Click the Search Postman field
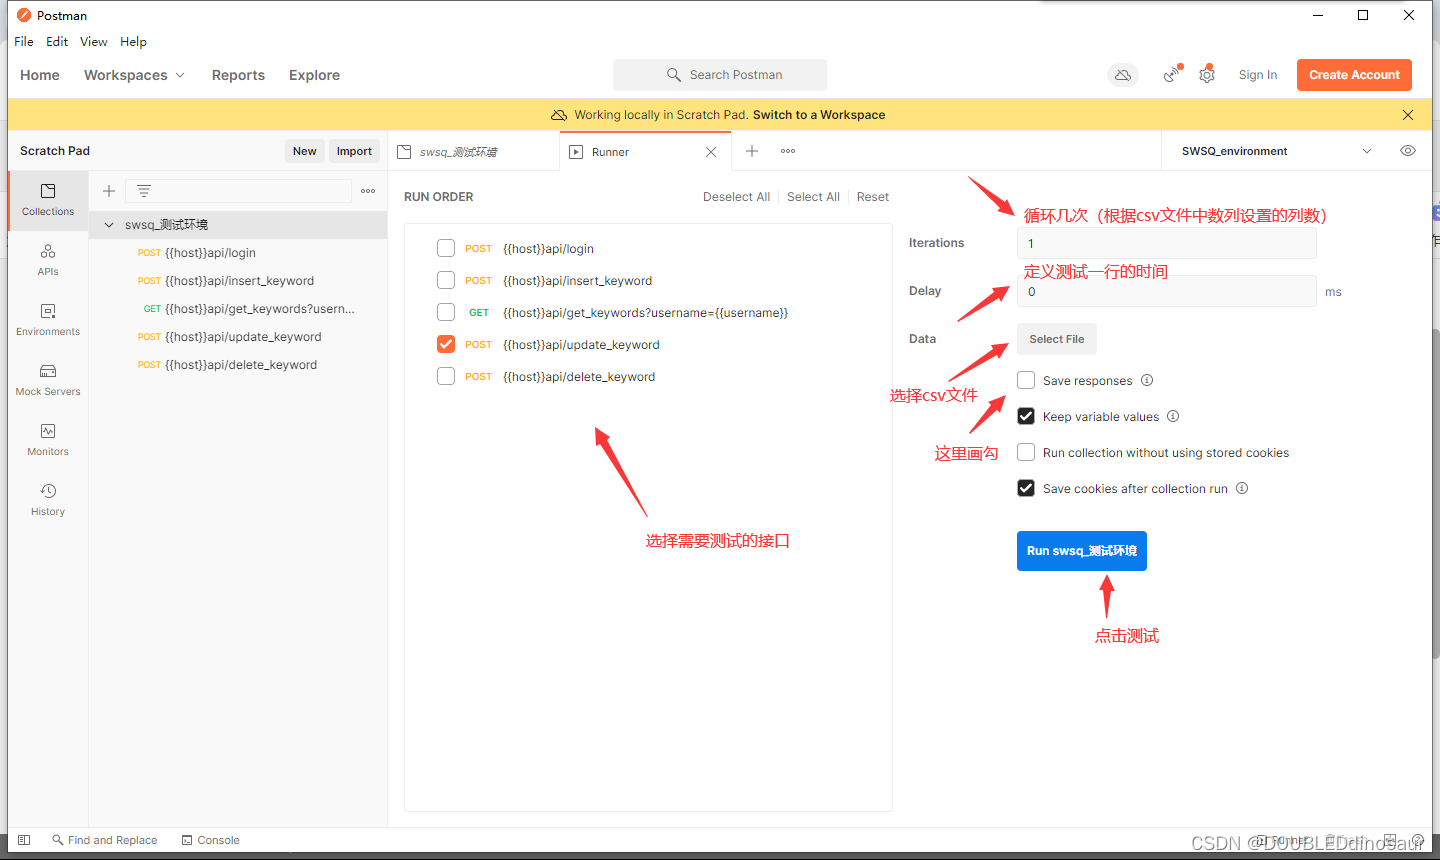This screenshot has width=1440, height=860. coord(720,75)
